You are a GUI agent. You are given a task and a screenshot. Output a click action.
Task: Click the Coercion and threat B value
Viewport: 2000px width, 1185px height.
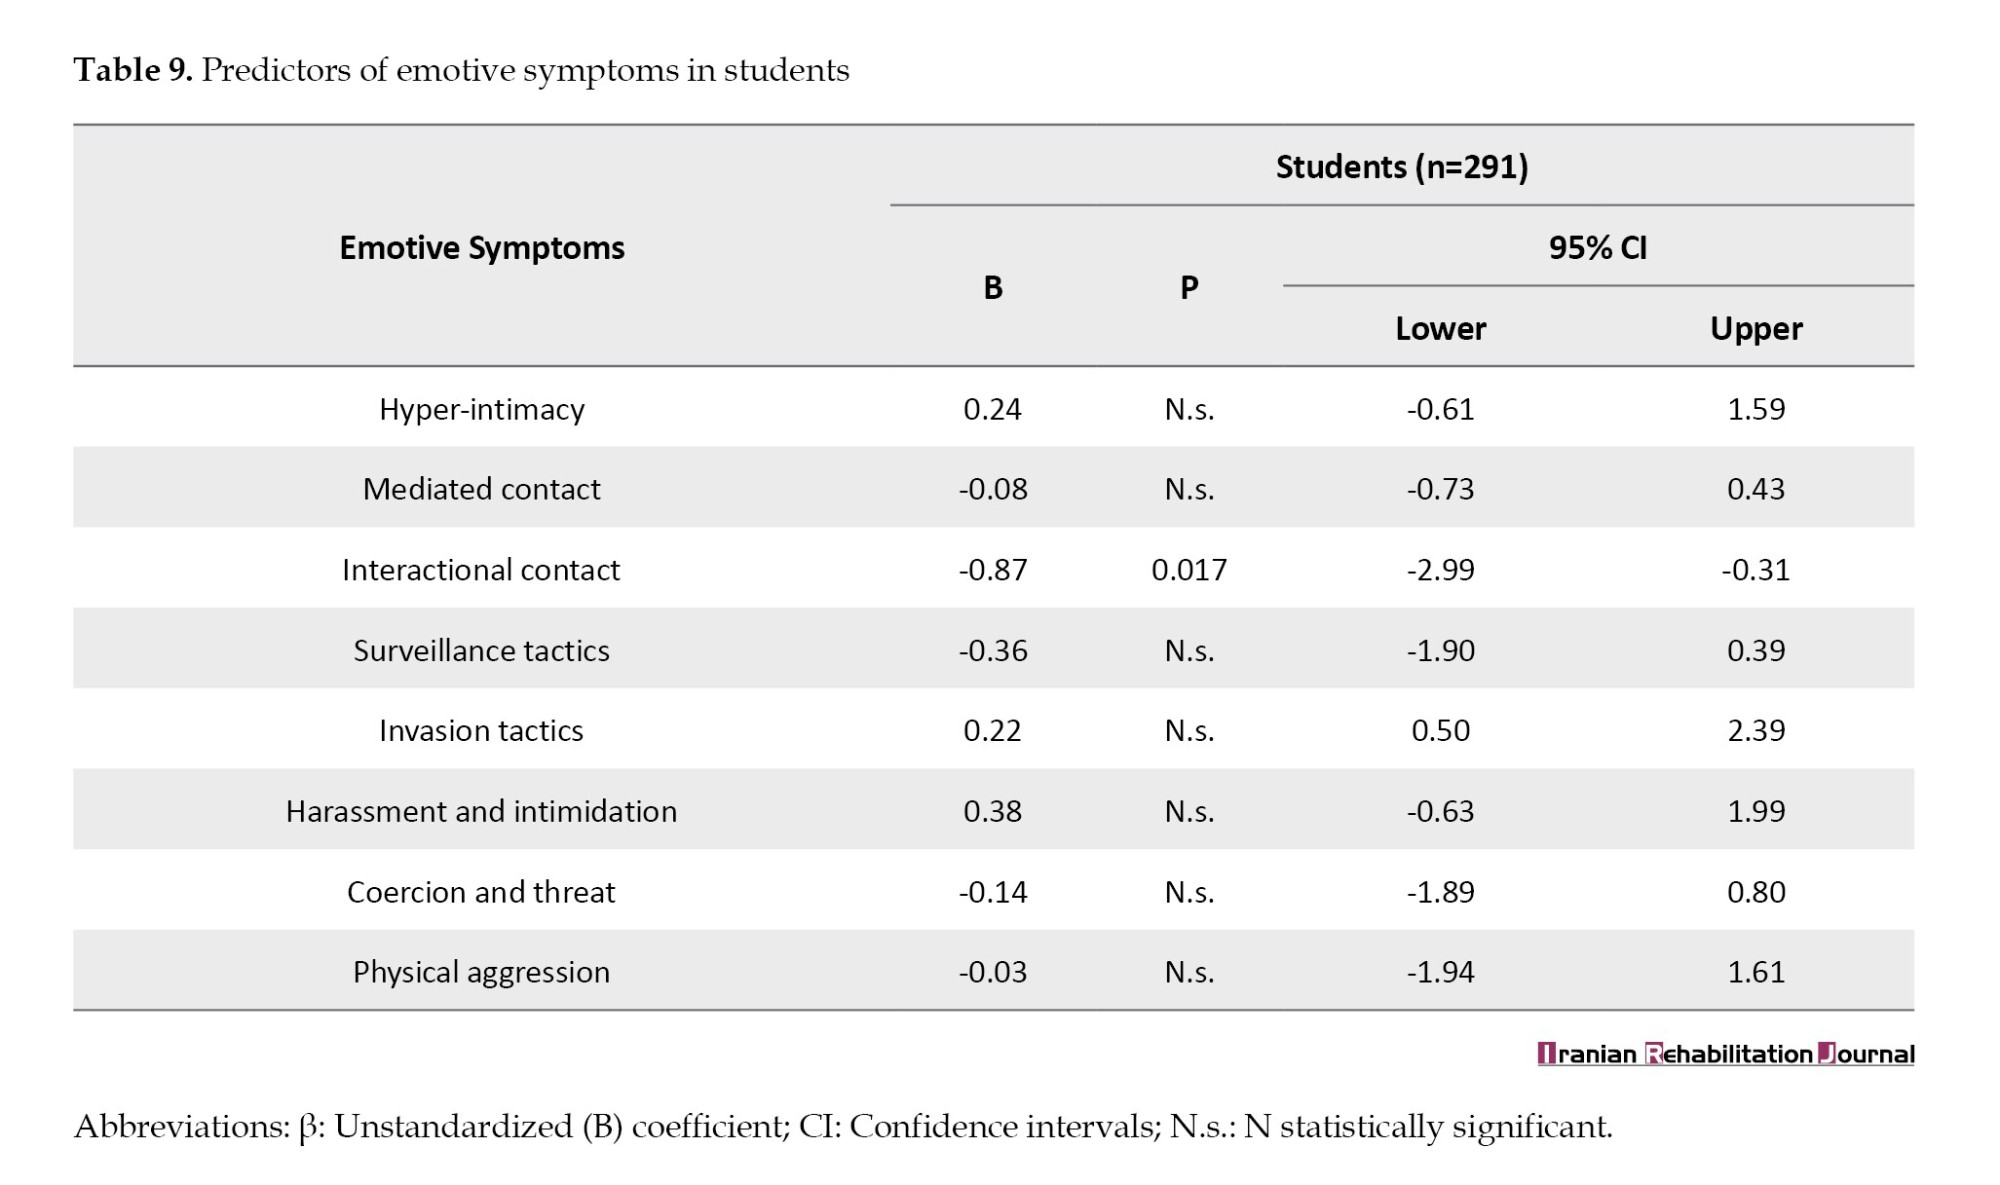(x=992, y=892)
